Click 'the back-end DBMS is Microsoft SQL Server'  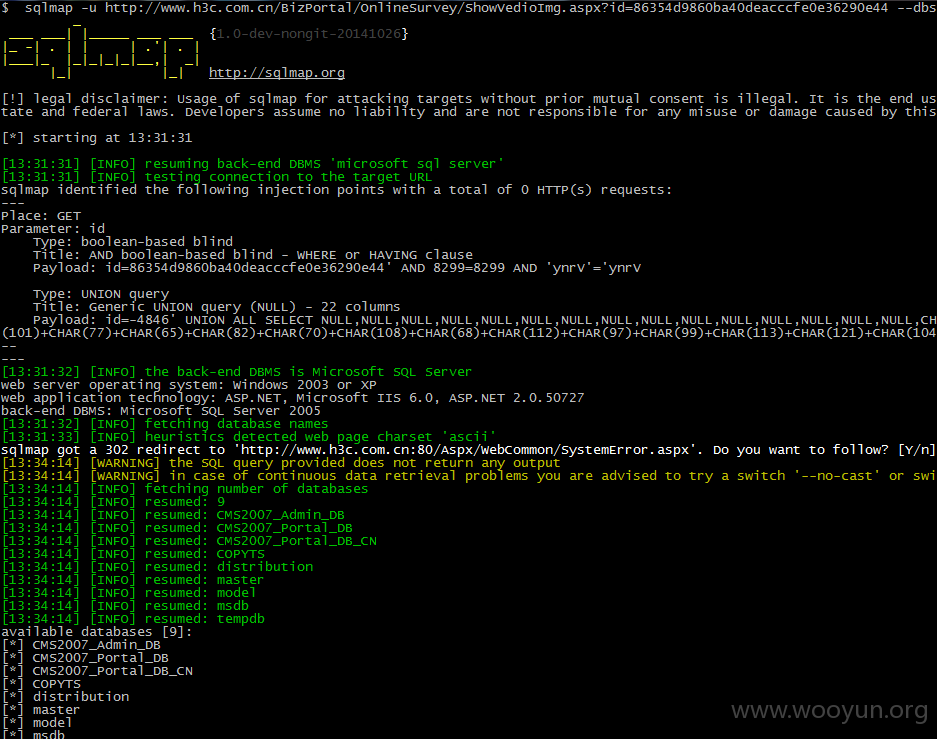pyautogui.click(x=237, y=372)
